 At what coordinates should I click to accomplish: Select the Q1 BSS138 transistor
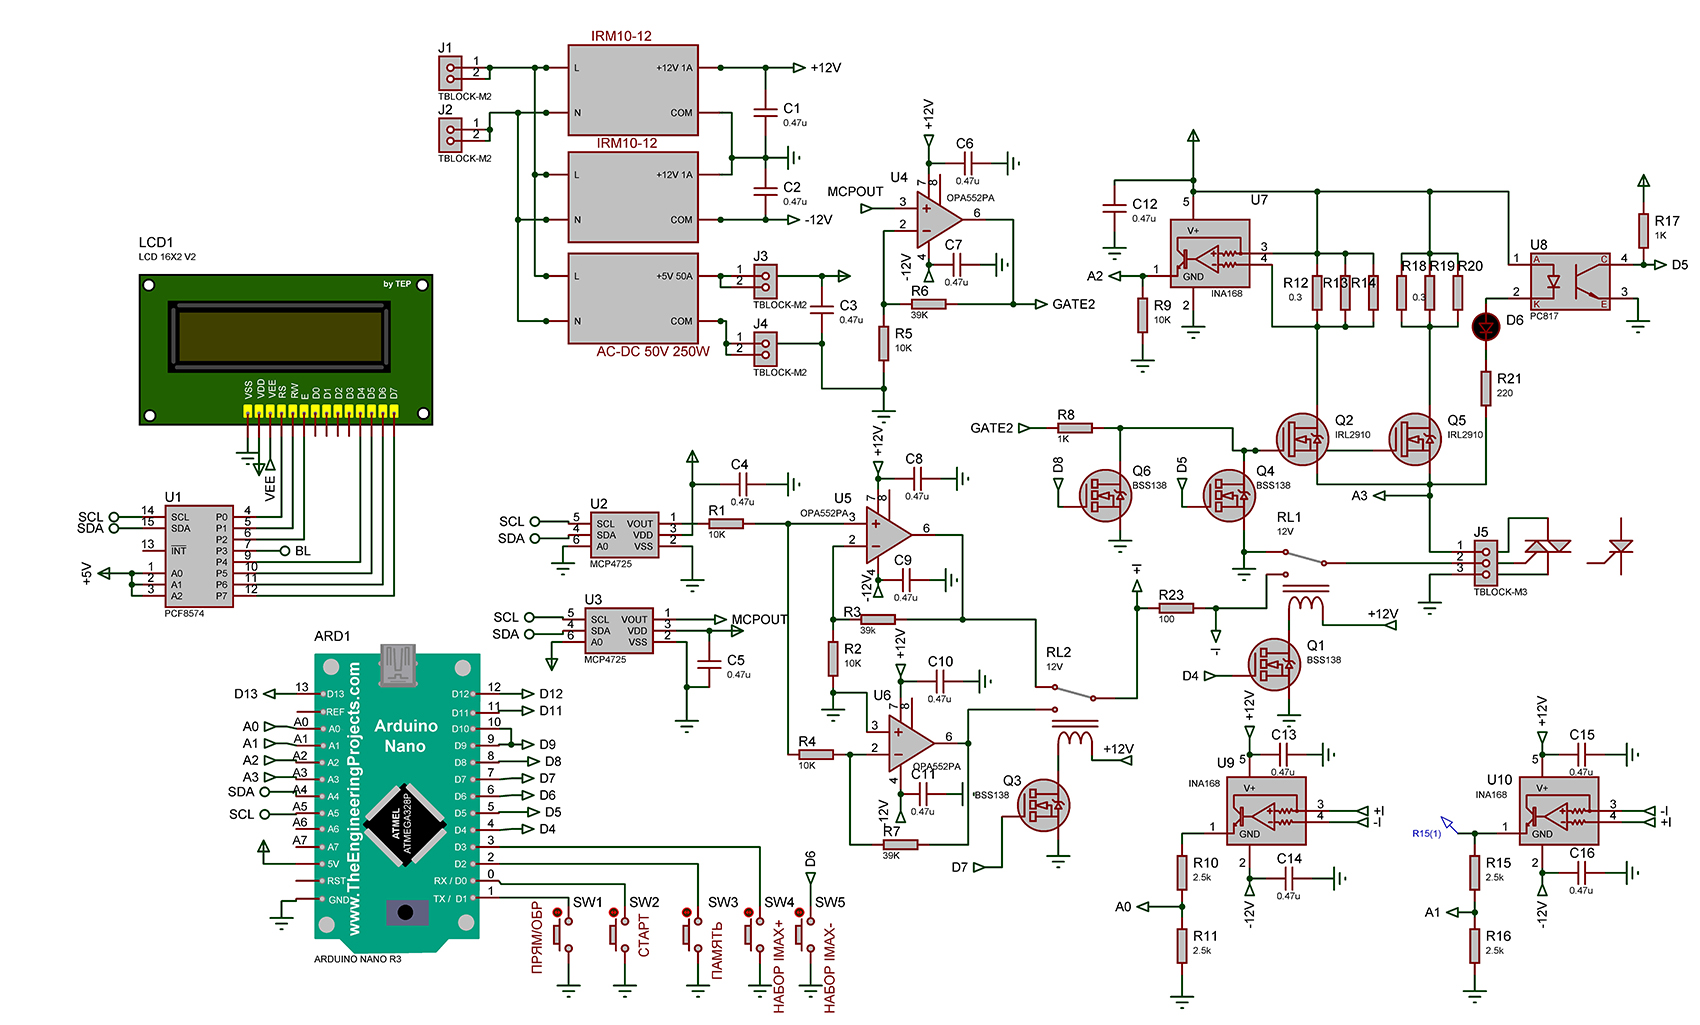[1275, 663]
